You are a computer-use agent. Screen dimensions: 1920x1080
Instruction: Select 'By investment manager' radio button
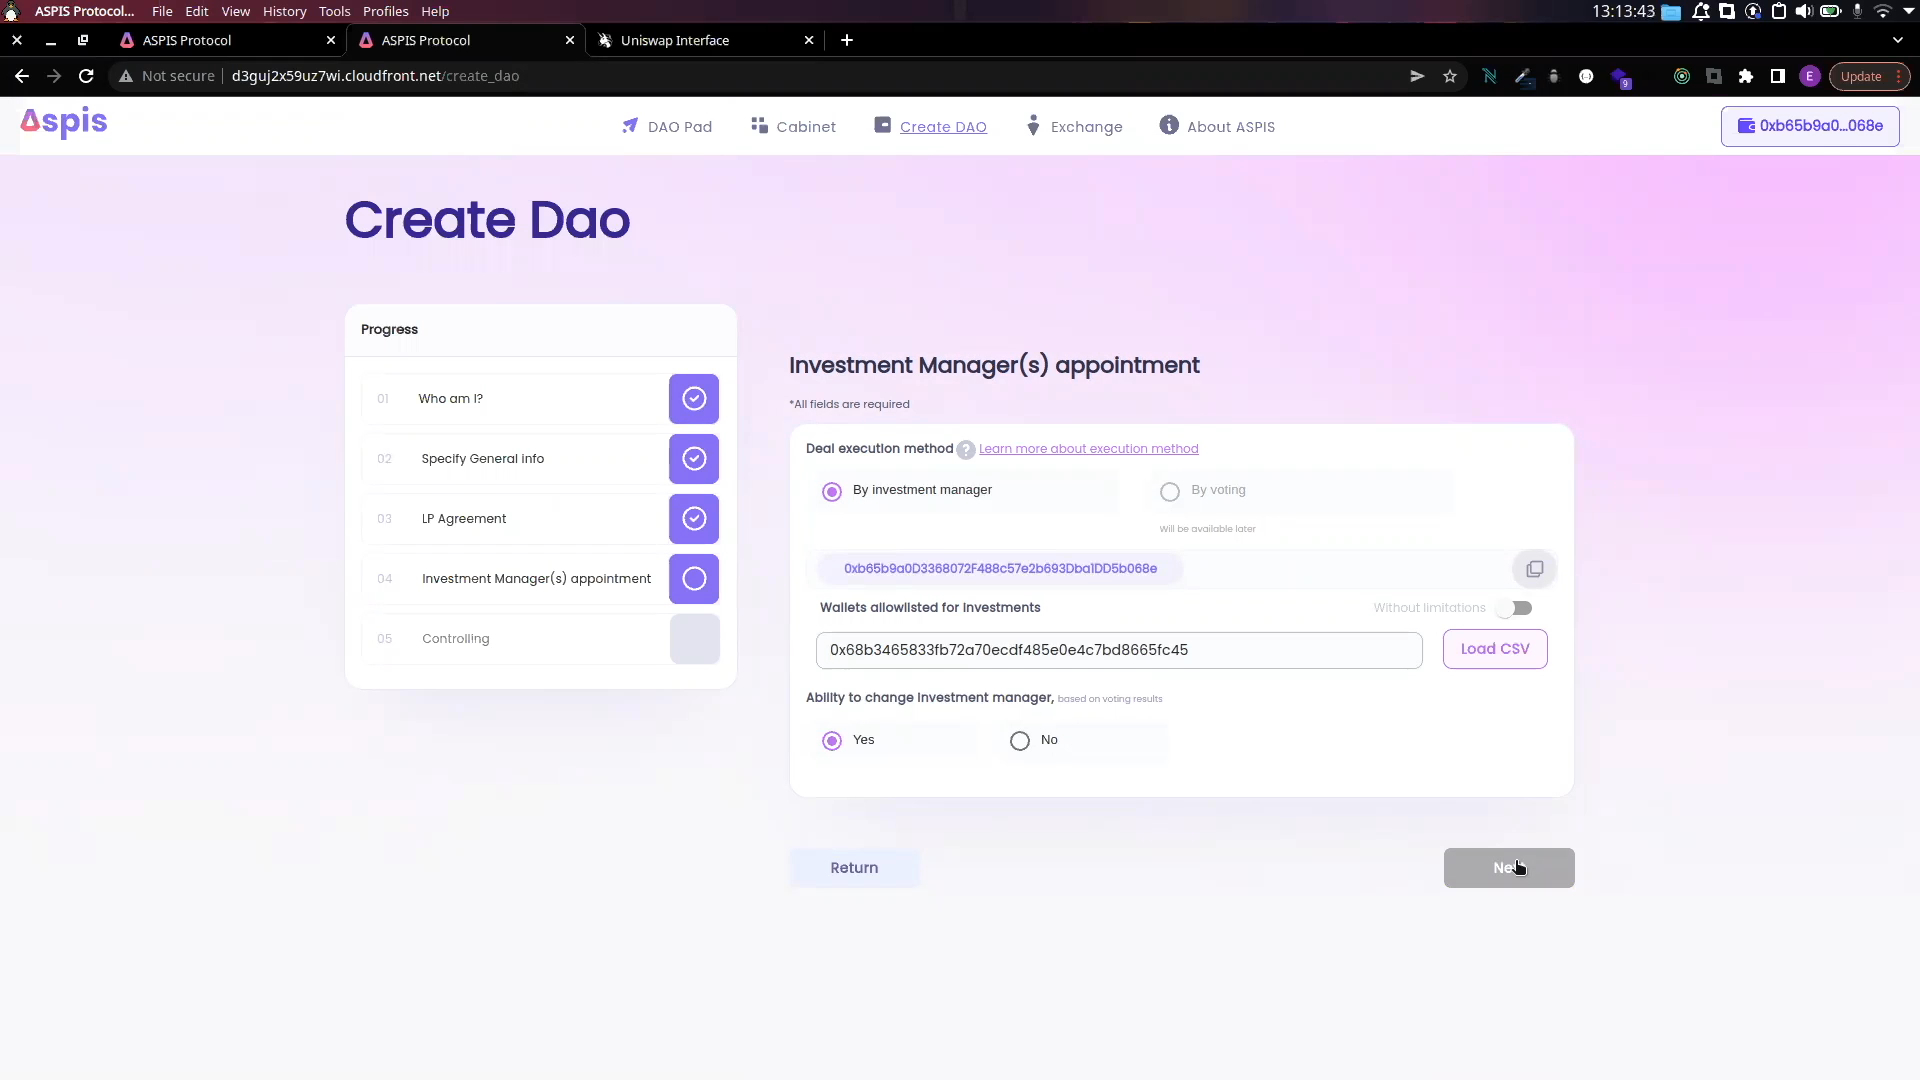click(x=832, y=491)
